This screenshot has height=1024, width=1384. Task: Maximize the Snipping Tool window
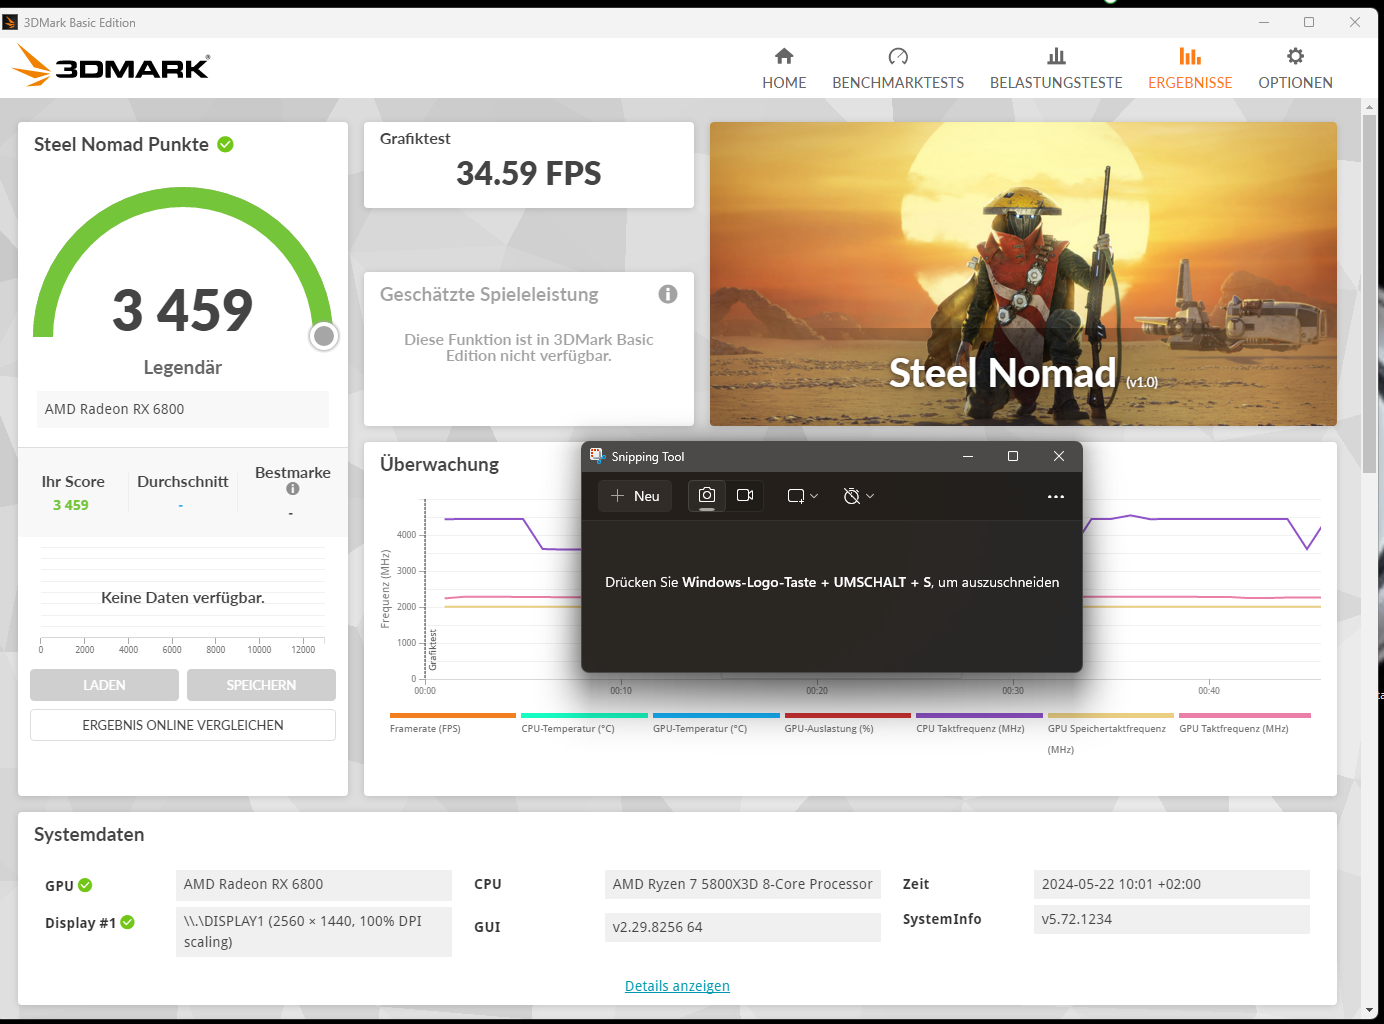coord(1013,456)
